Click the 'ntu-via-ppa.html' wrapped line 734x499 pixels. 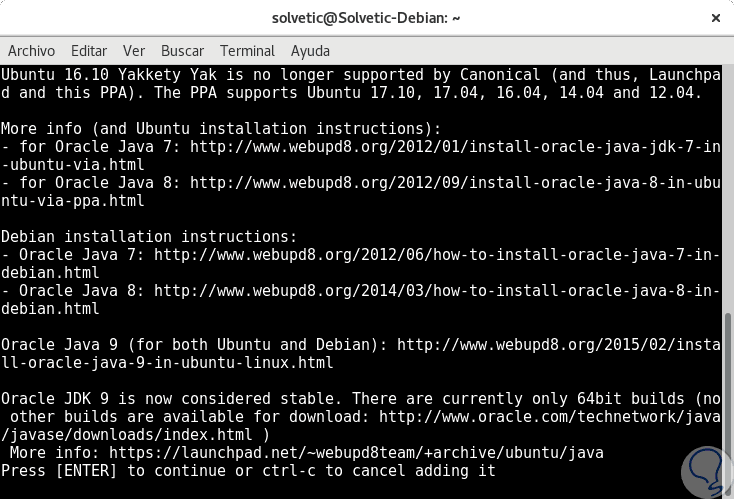pyautogui.click(x=73, y=200)
